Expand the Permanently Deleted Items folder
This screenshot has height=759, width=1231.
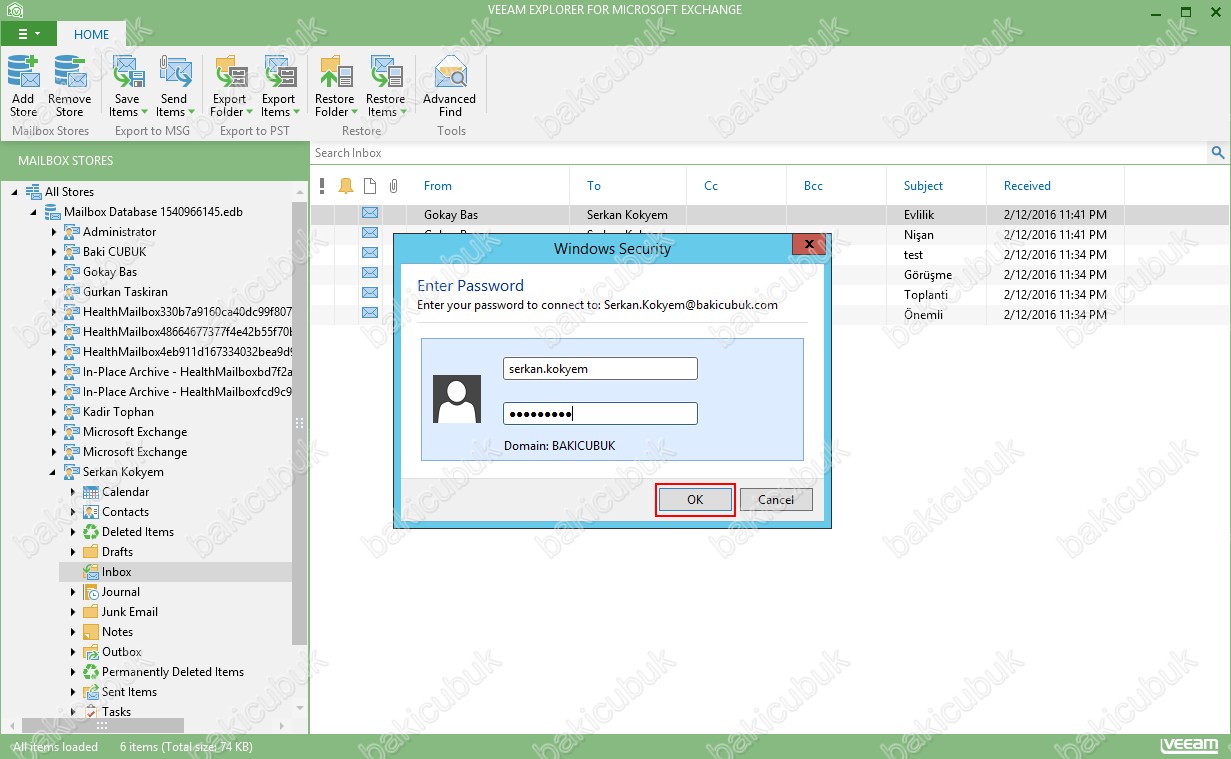73,672
